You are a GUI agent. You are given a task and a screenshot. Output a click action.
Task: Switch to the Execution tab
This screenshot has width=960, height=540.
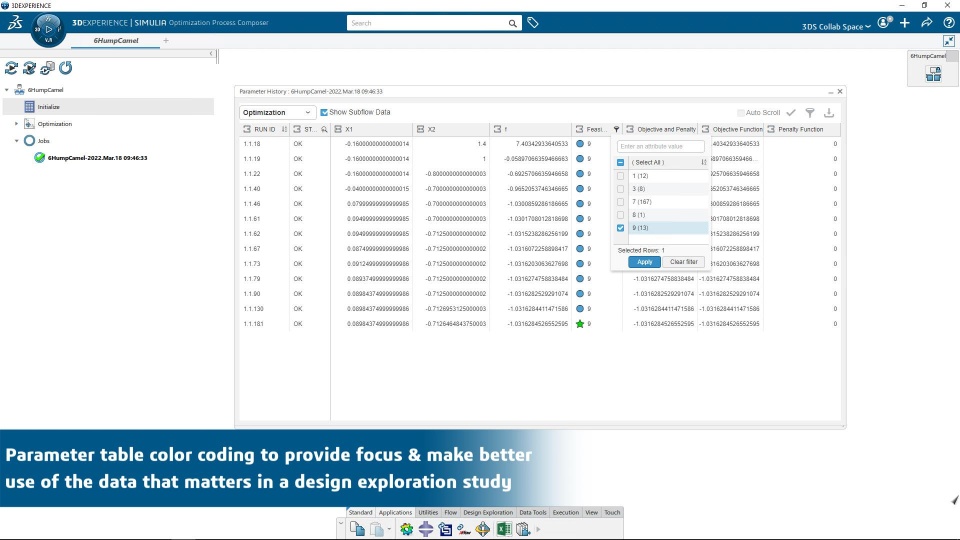click(x=566, y=512)
